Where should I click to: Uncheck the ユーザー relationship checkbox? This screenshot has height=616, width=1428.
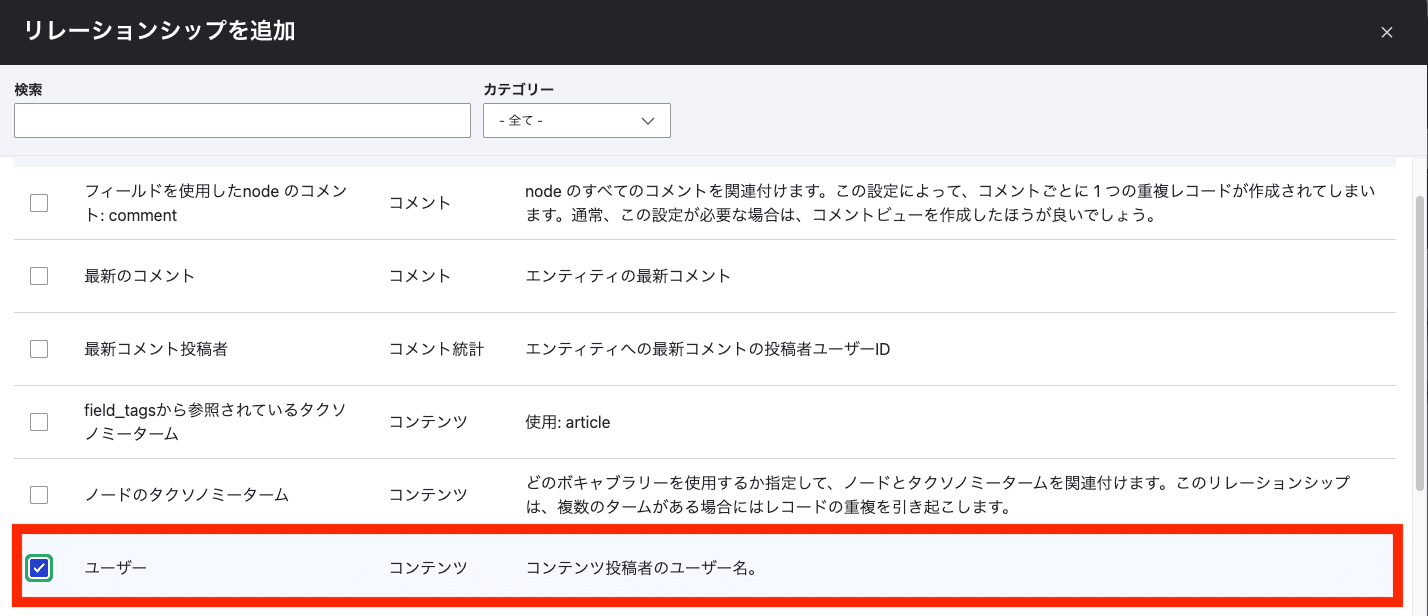click(x=39, y=569)
